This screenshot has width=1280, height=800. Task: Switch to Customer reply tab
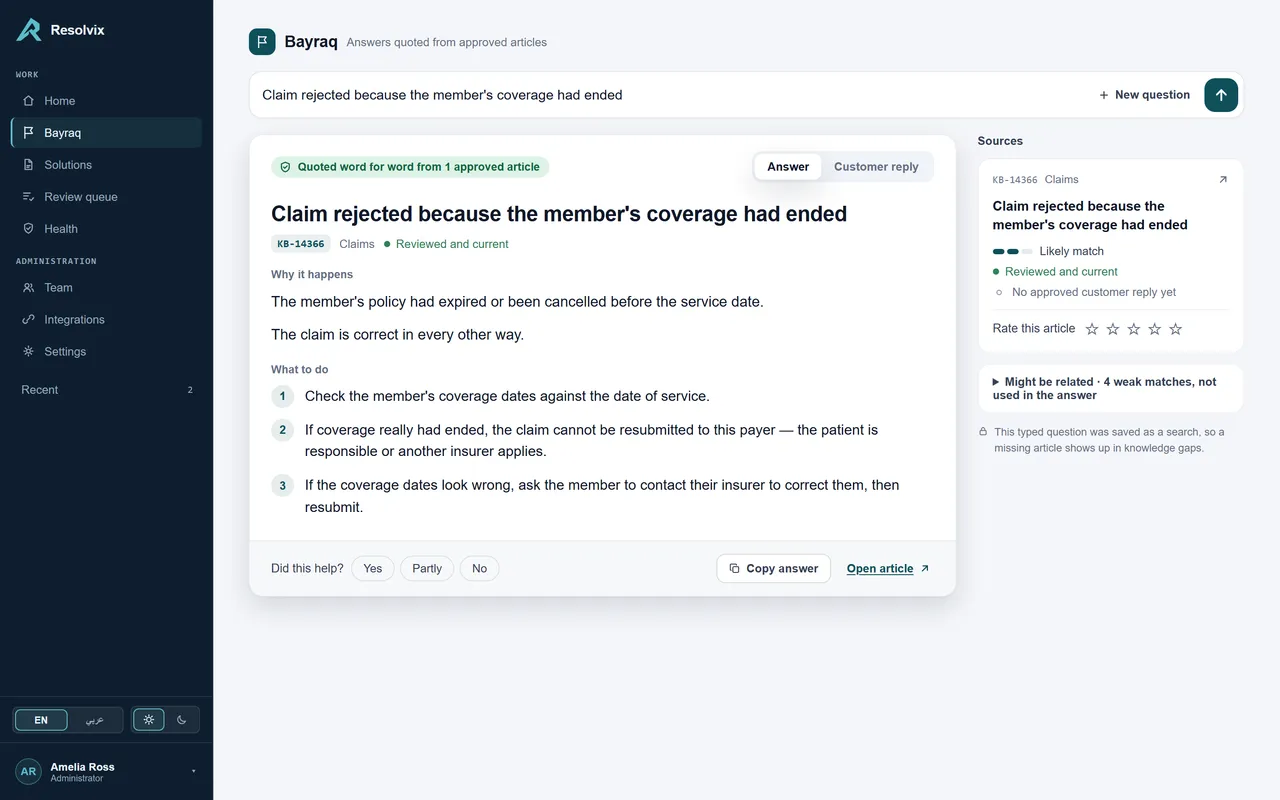click(x=876, y=167)
